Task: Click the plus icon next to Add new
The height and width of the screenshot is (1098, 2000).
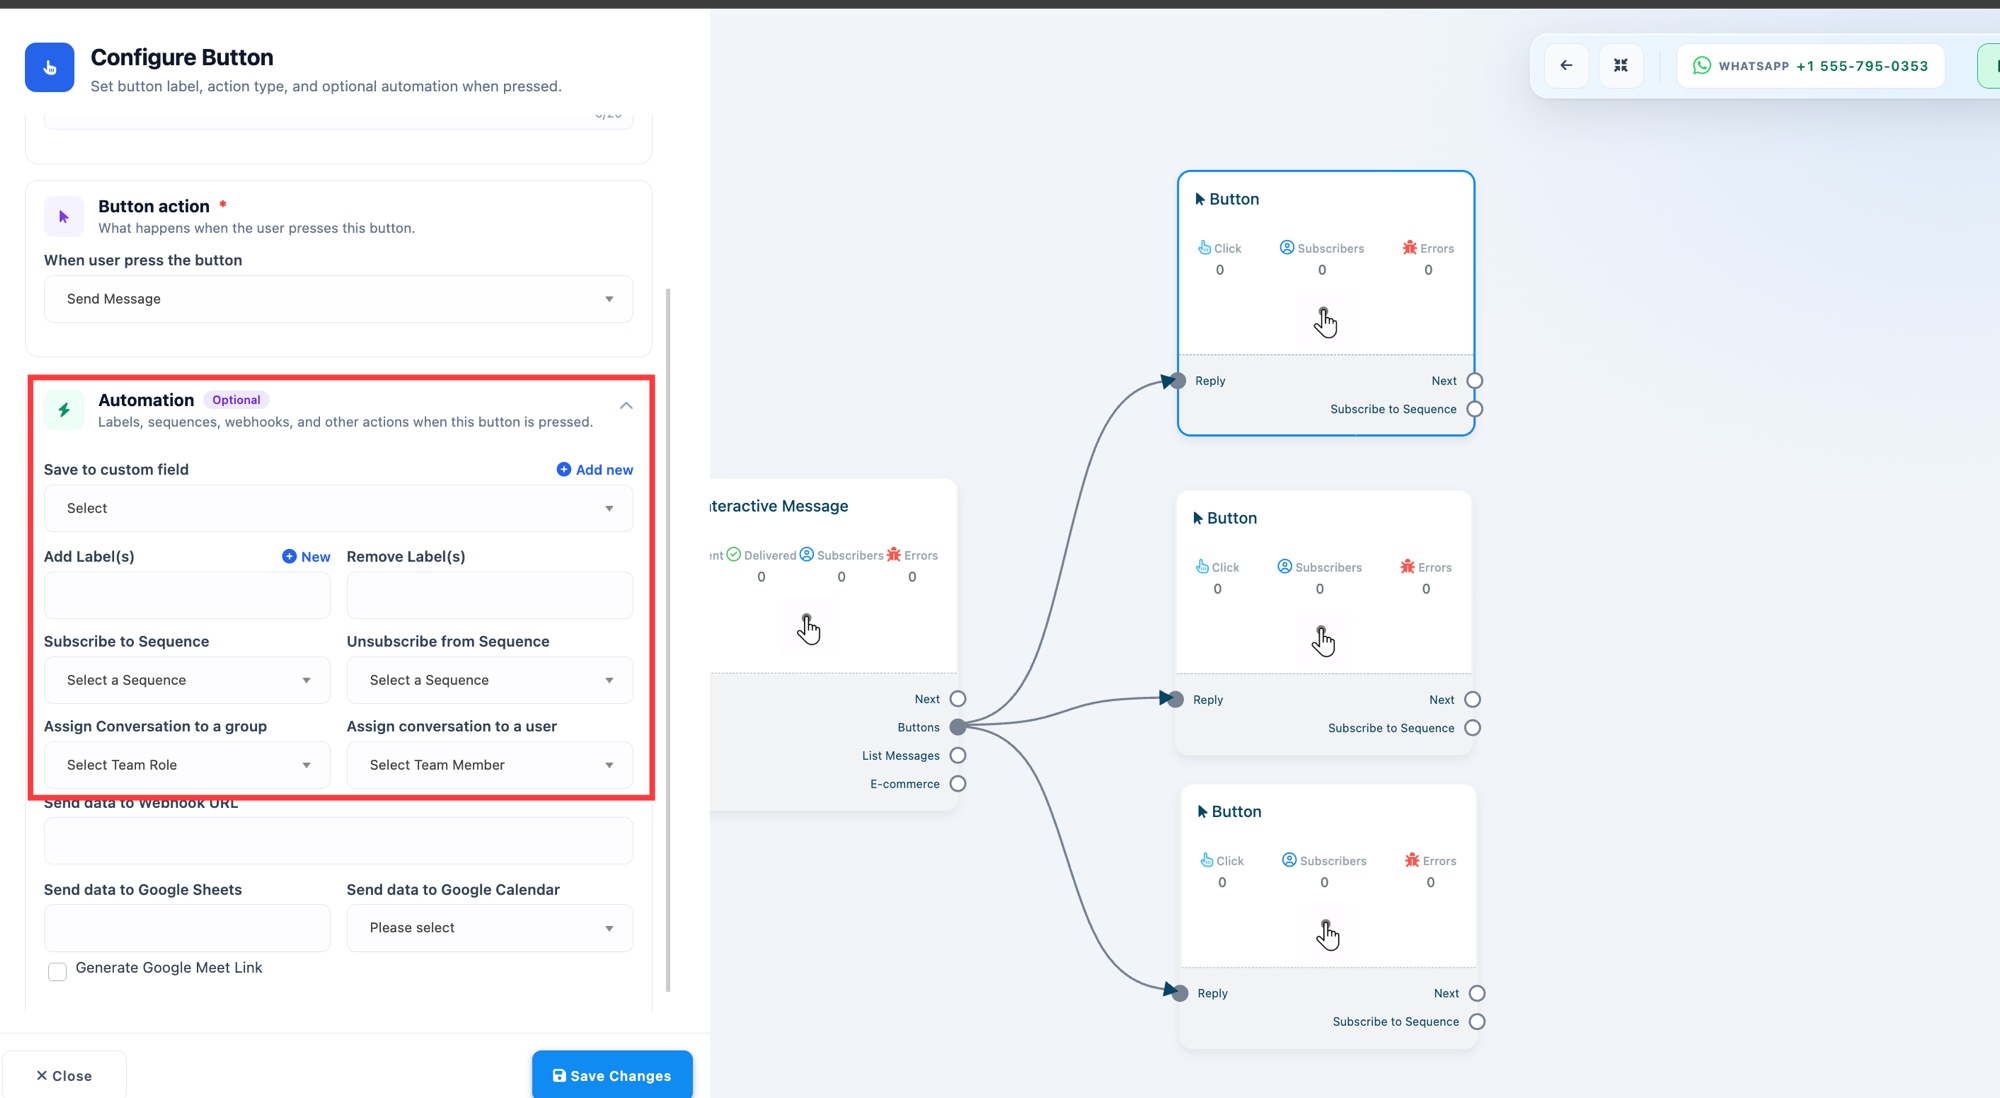Action: [x=564, y=470]
